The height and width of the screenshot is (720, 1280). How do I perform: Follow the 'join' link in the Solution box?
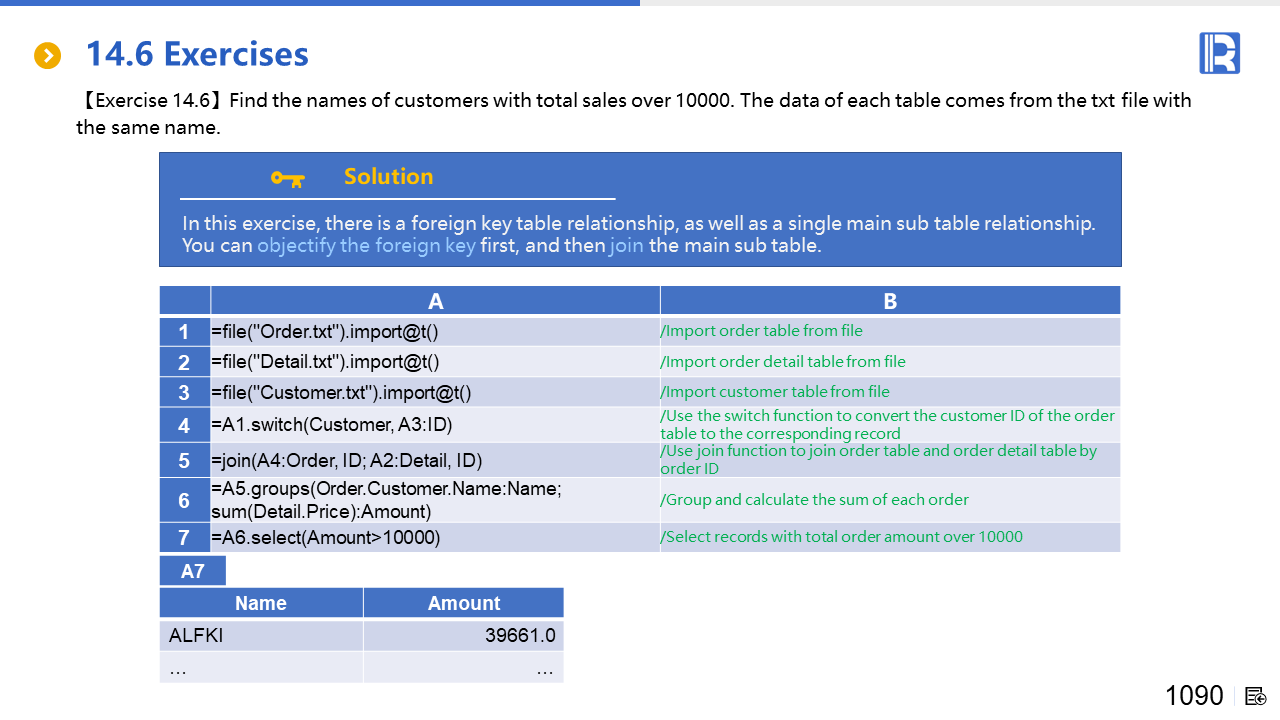626,245
